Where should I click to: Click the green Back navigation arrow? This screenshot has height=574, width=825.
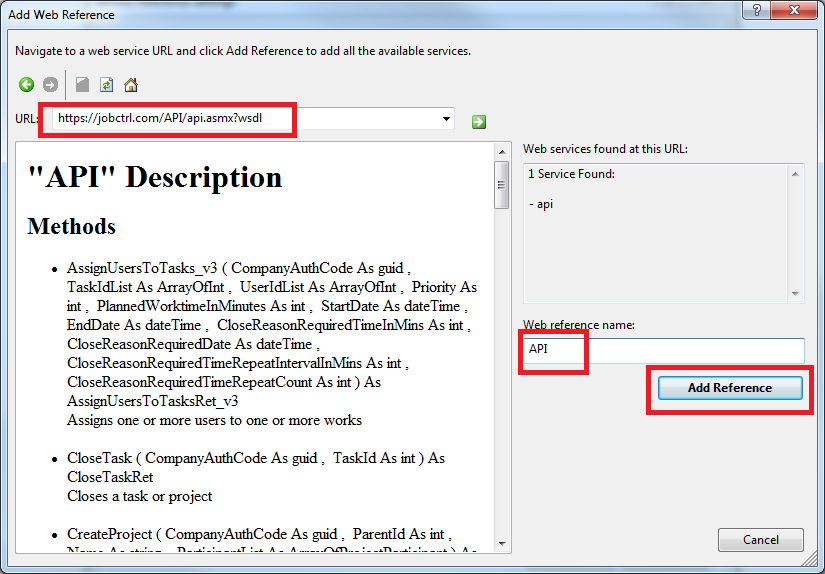coord(26,85)
